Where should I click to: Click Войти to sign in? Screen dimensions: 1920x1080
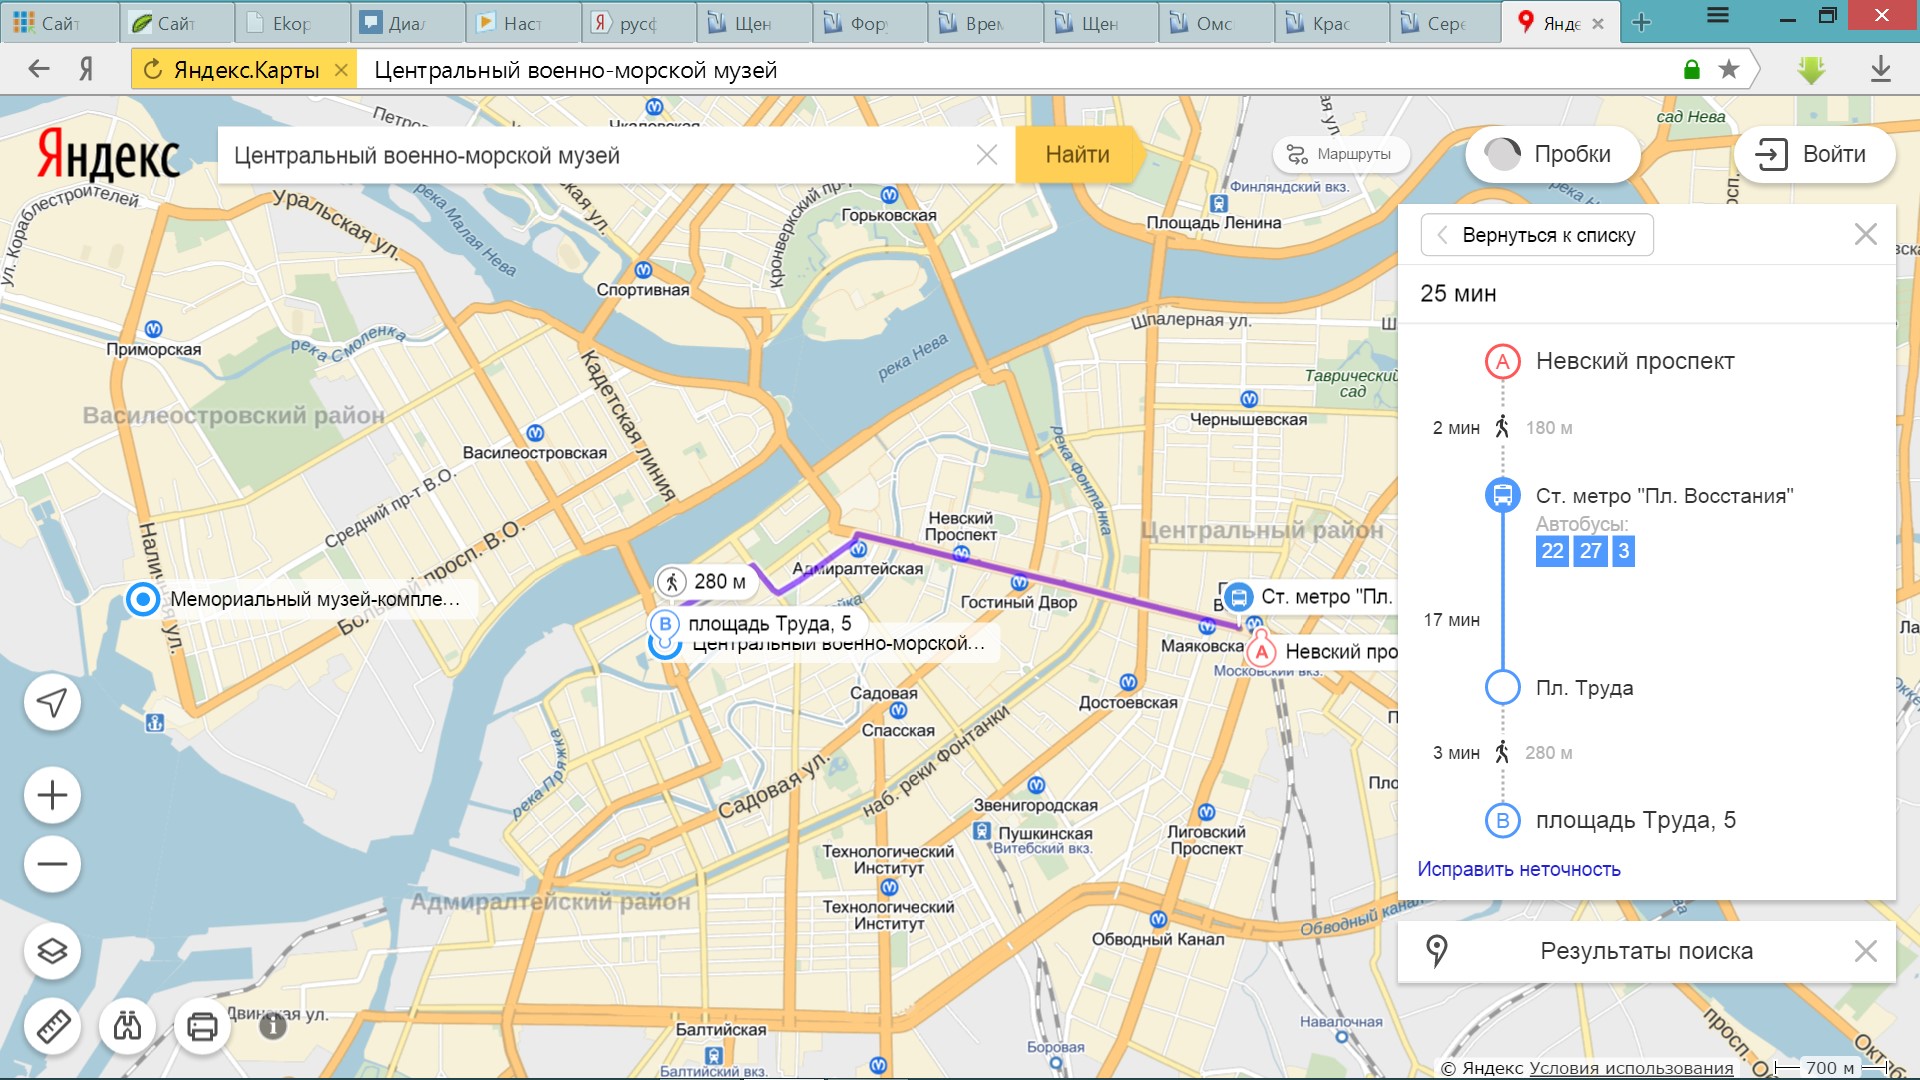(1815, 154)
